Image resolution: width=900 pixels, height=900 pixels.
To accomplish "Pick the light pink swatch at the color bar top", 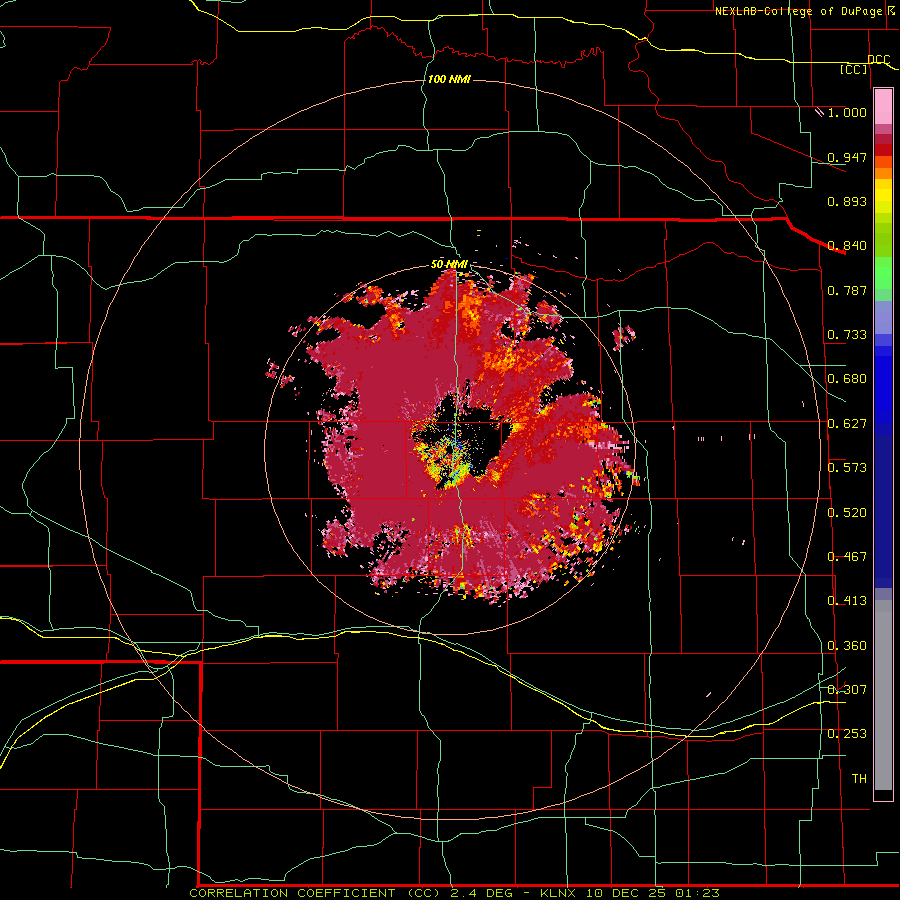I will 883,107.
